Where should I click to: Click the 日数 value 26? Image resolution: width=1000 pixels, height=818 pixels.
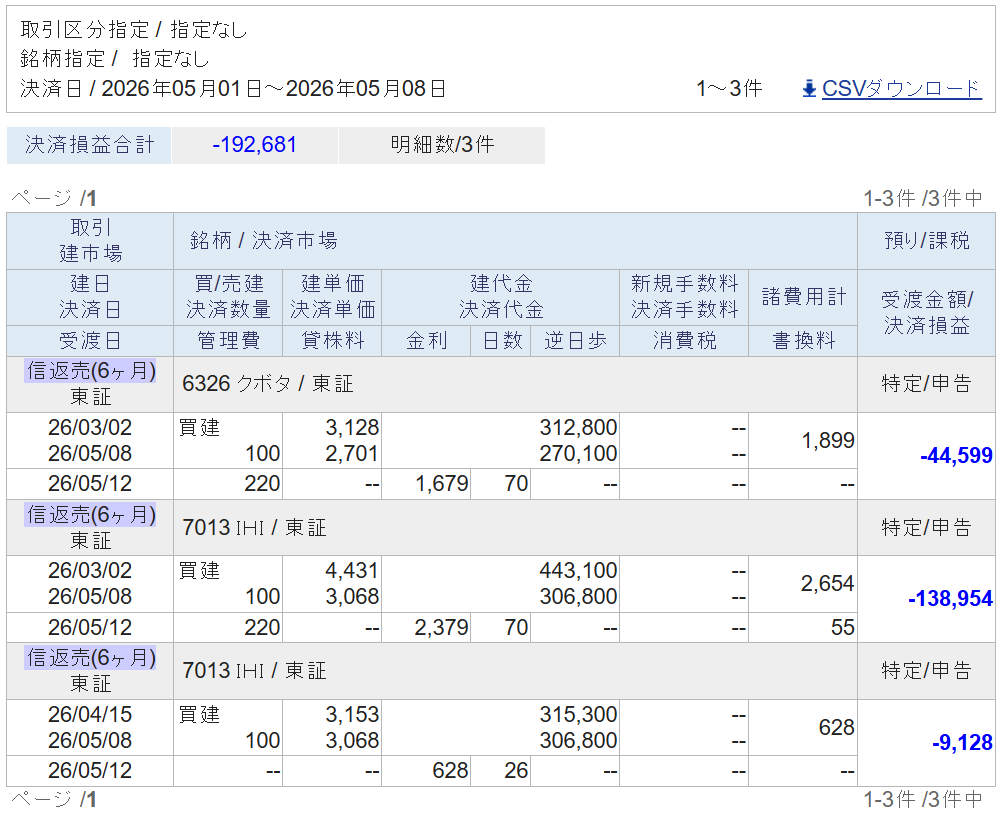point(516,770)
